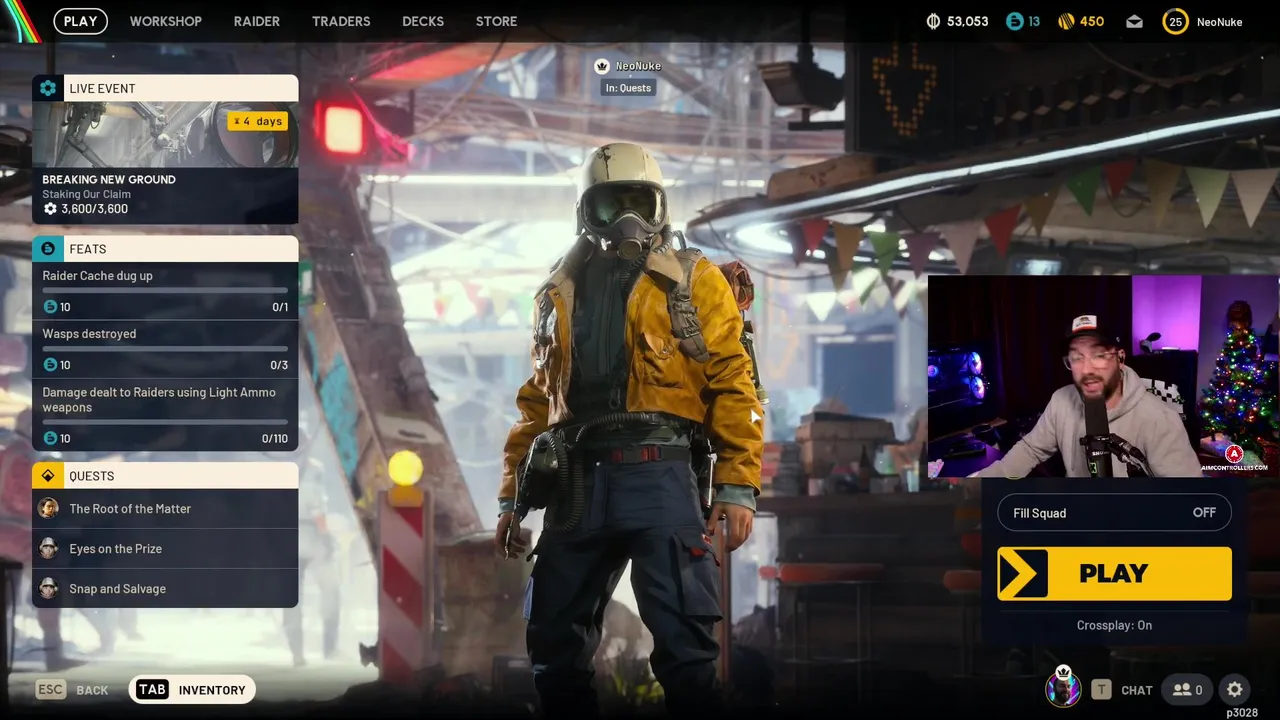Click the blue Cred currency icon
The height and width of the screenshot is (720, 1280).
[1015, 21]
